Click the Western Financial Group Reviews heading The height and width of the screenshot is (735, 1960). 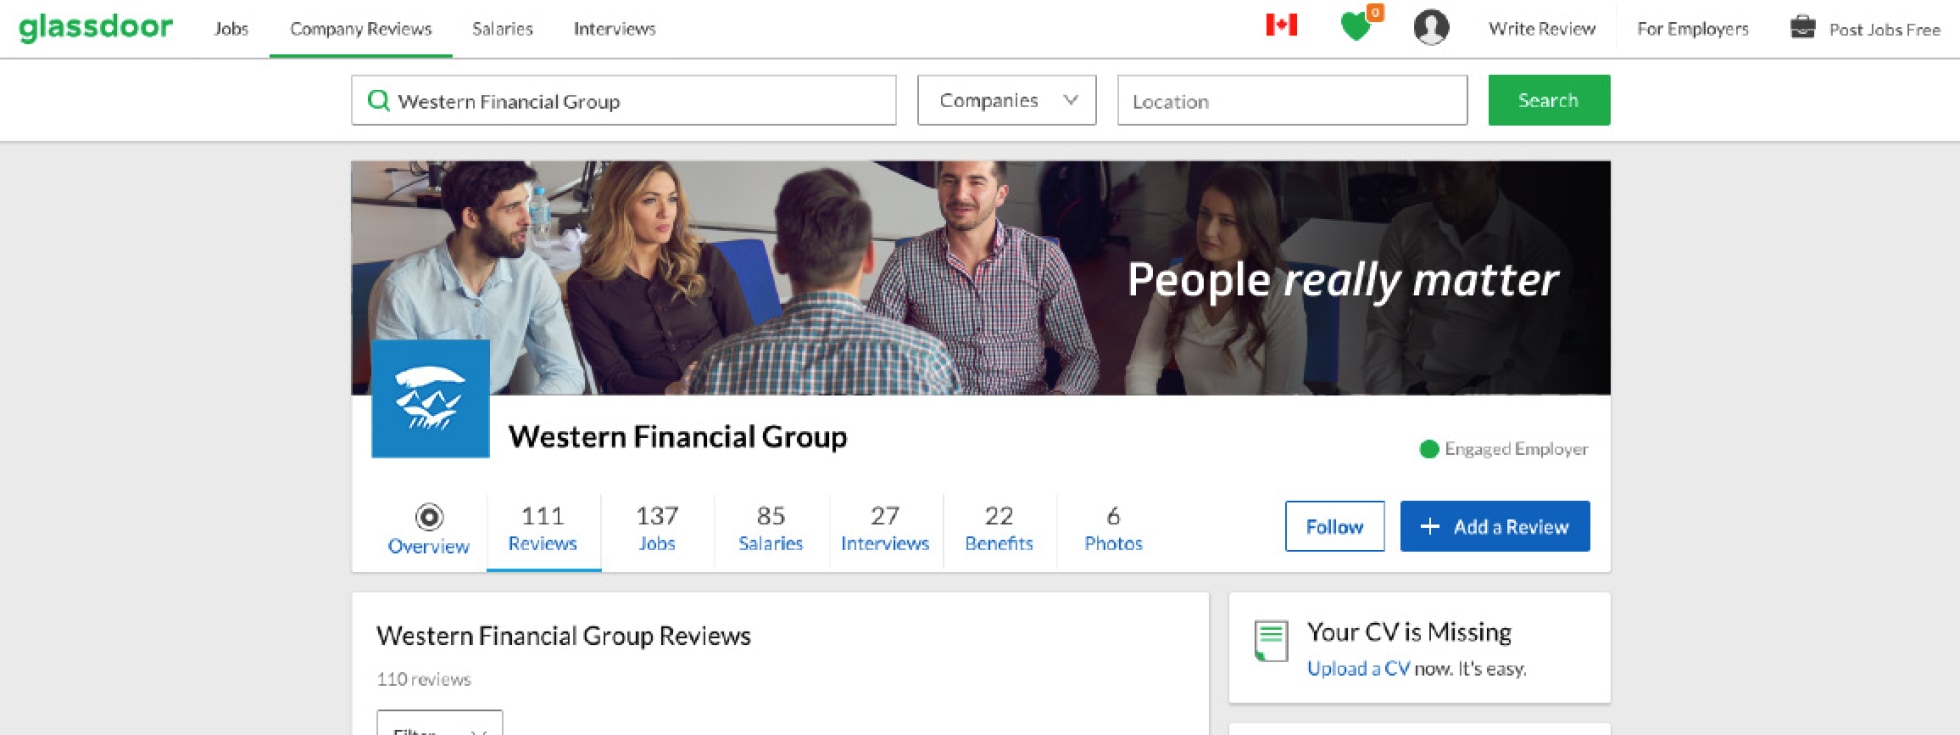point(564,636)
